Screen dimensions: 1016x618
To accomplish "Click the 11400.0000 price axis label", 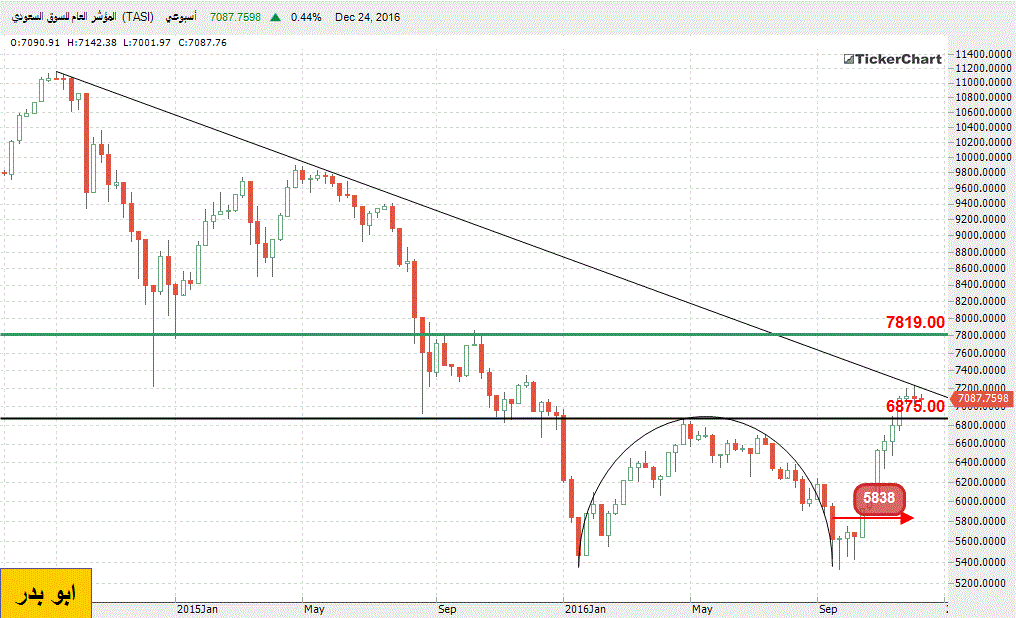I will click(979, 54).
